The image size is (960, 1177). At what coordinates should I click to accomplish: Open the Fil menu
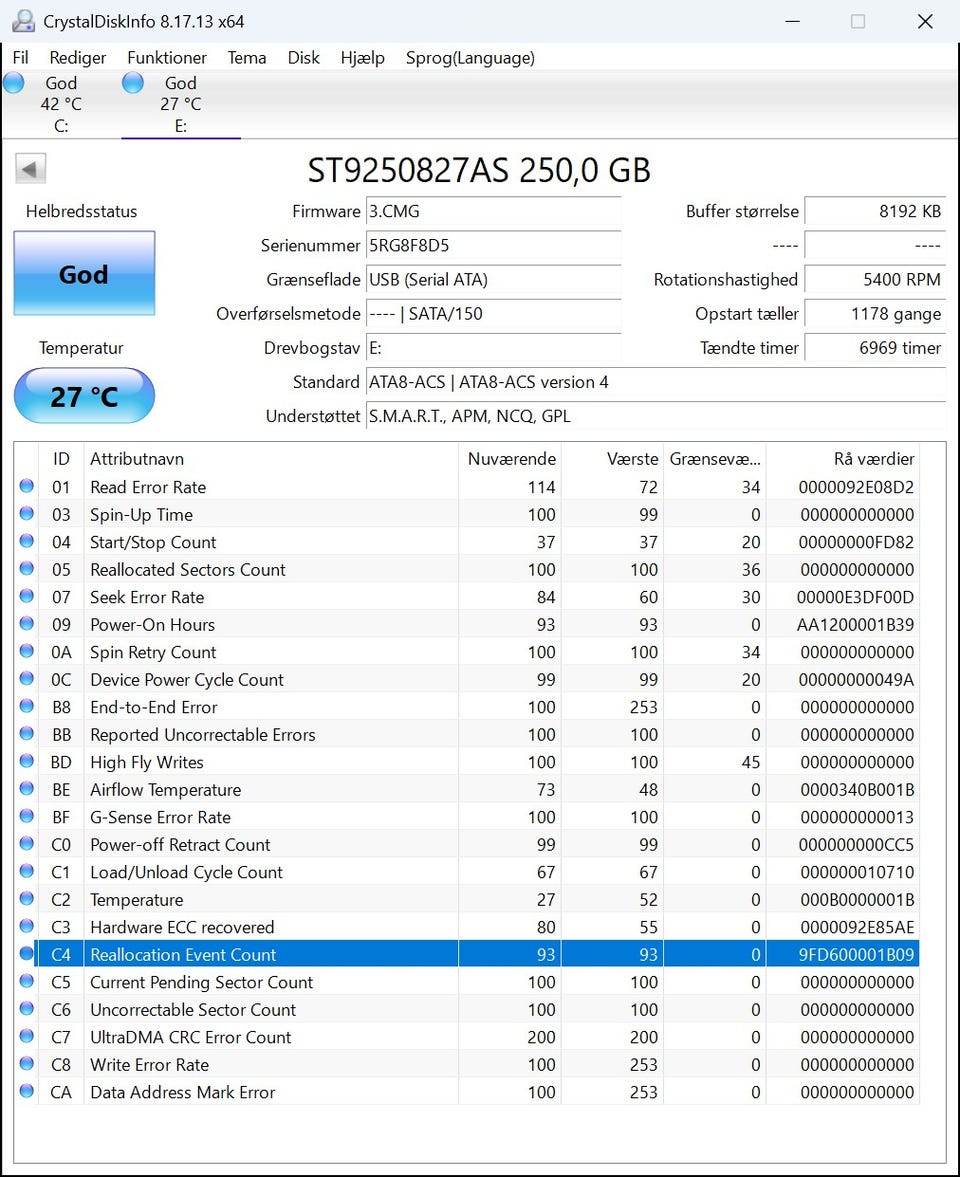pos(20,58)
